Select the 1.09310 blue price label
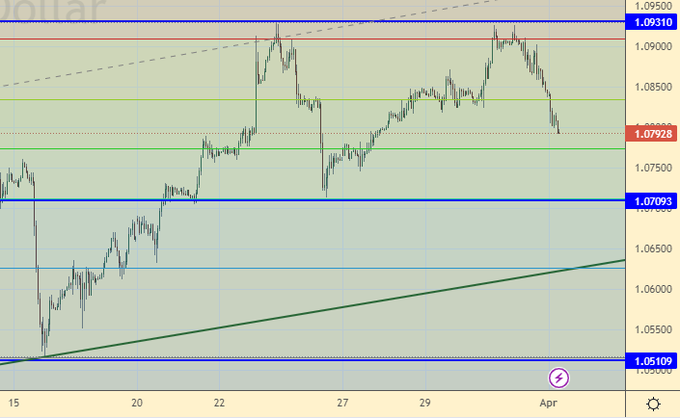 point(652,21)
